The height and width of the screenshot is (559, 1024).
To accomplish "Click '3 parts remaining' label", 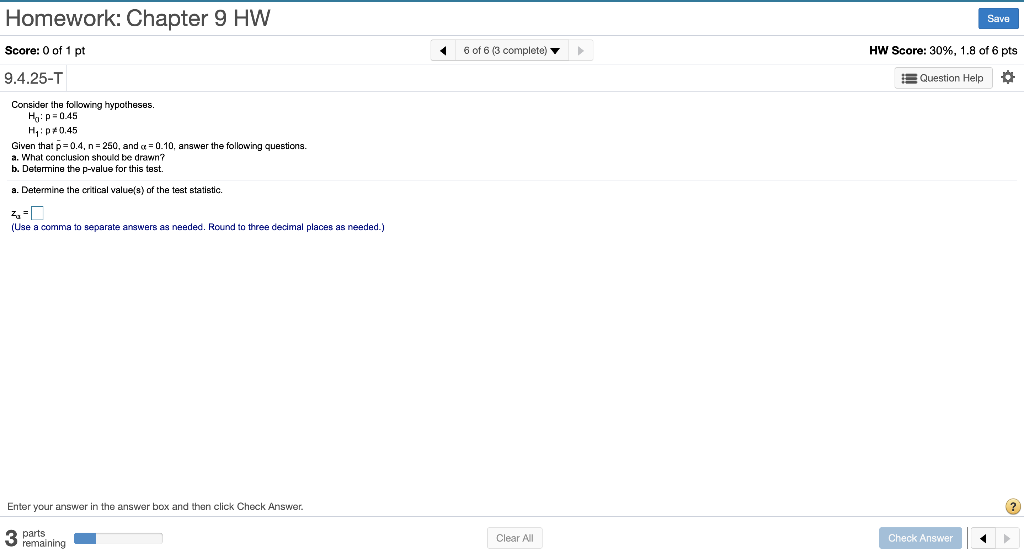I will (35, 538).
